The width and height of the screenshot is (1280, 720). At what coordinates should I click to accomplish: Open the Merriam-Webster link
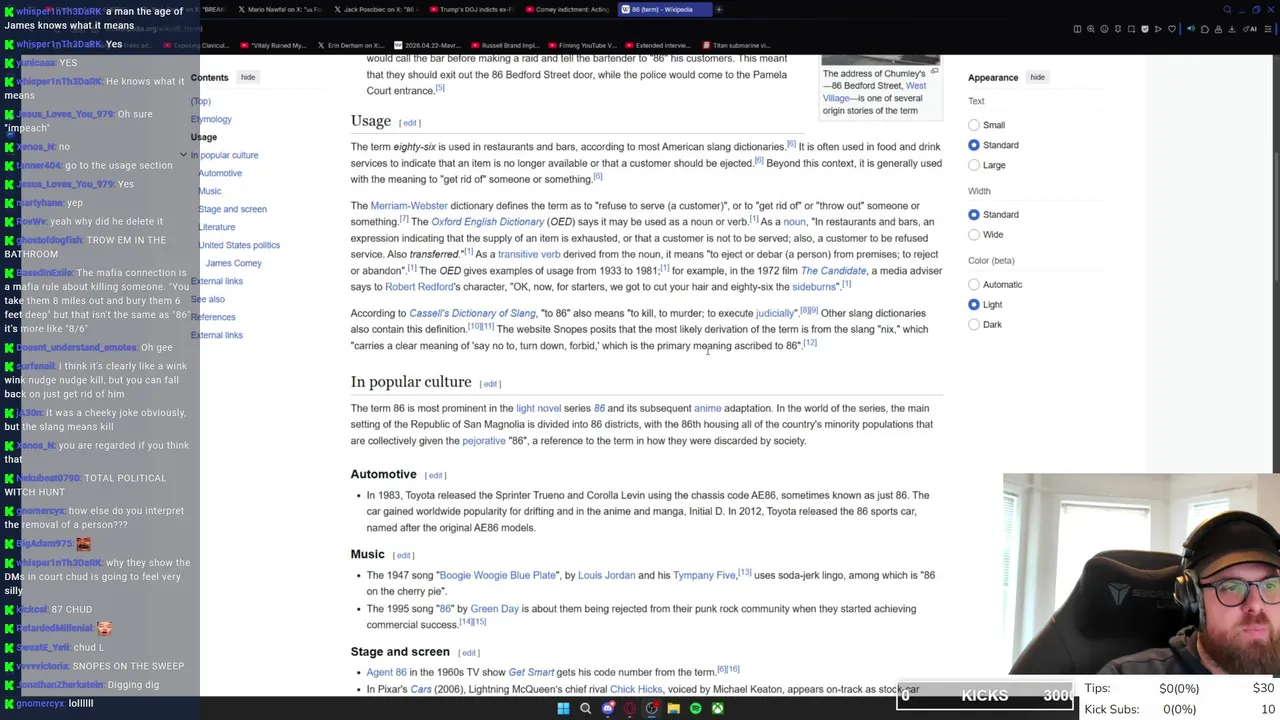pyautogui.click(x=409, y=206)
